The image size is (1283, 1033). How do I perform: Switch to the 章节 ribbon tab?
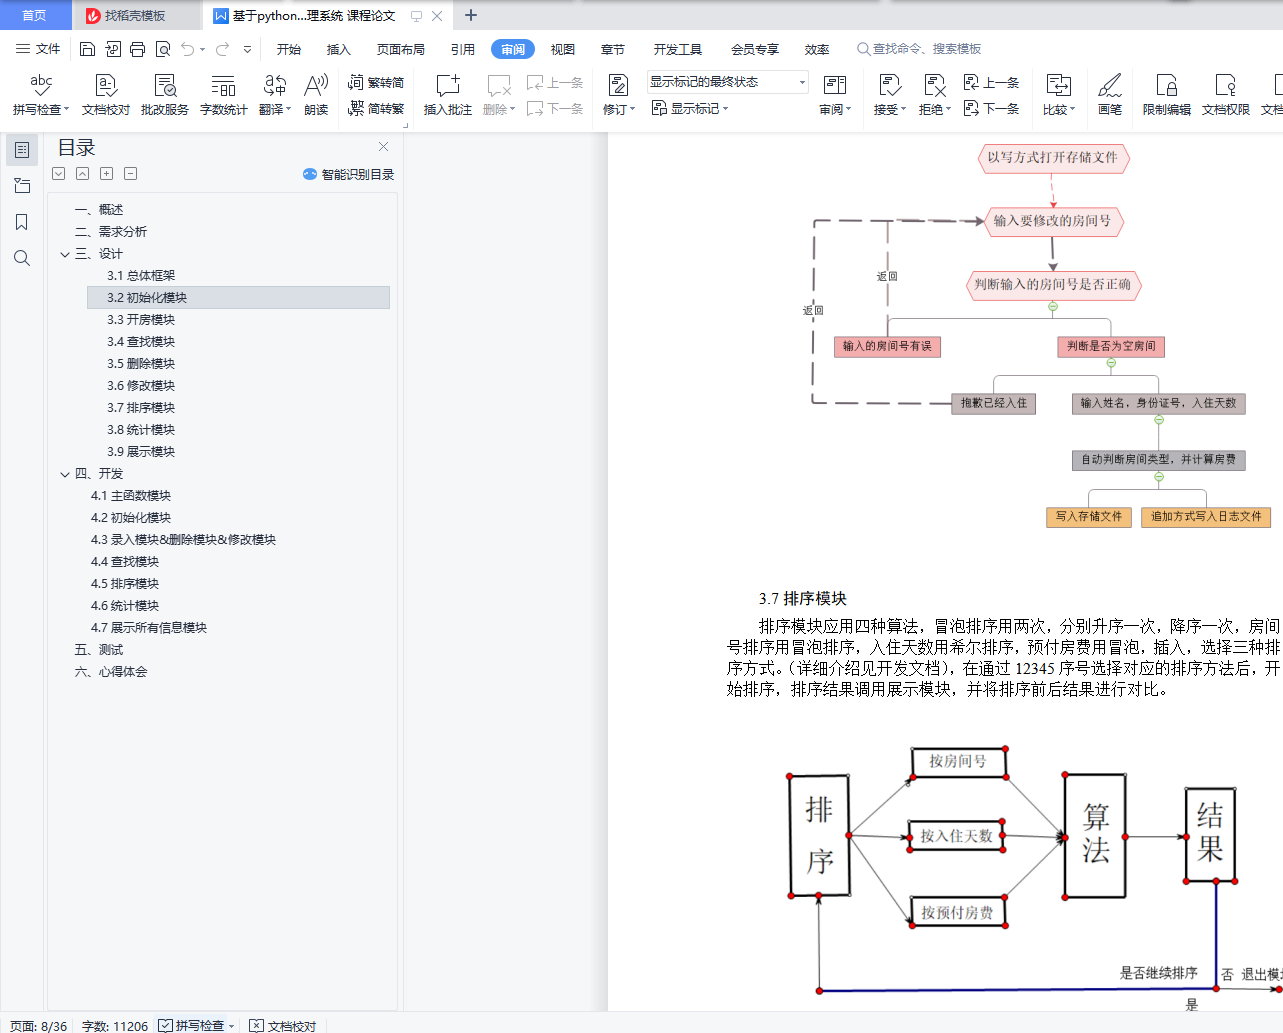click(x=613, y=49)
